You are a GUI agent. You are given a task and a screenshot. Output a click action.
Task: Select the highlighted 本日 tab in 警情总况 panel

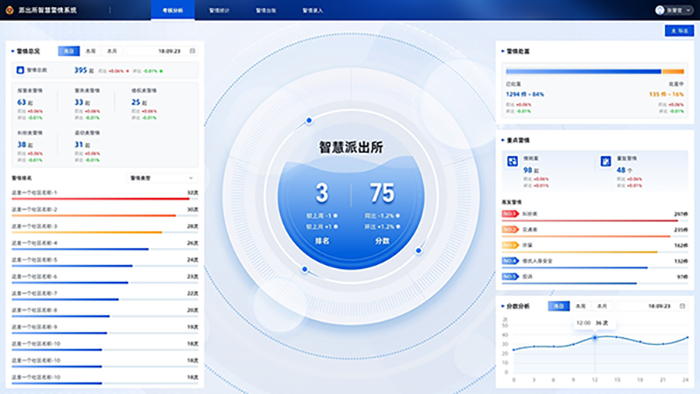[x=69, y=51]
